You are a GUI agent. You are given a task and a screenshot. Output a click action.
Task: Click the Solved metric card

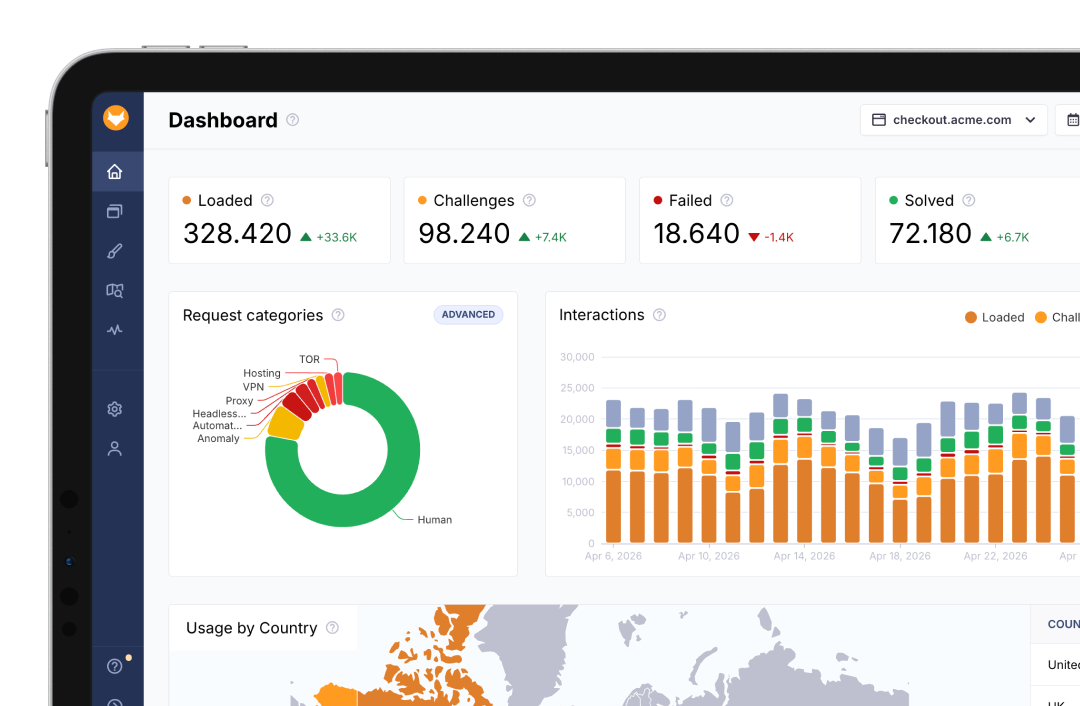[x=977, y=220]
